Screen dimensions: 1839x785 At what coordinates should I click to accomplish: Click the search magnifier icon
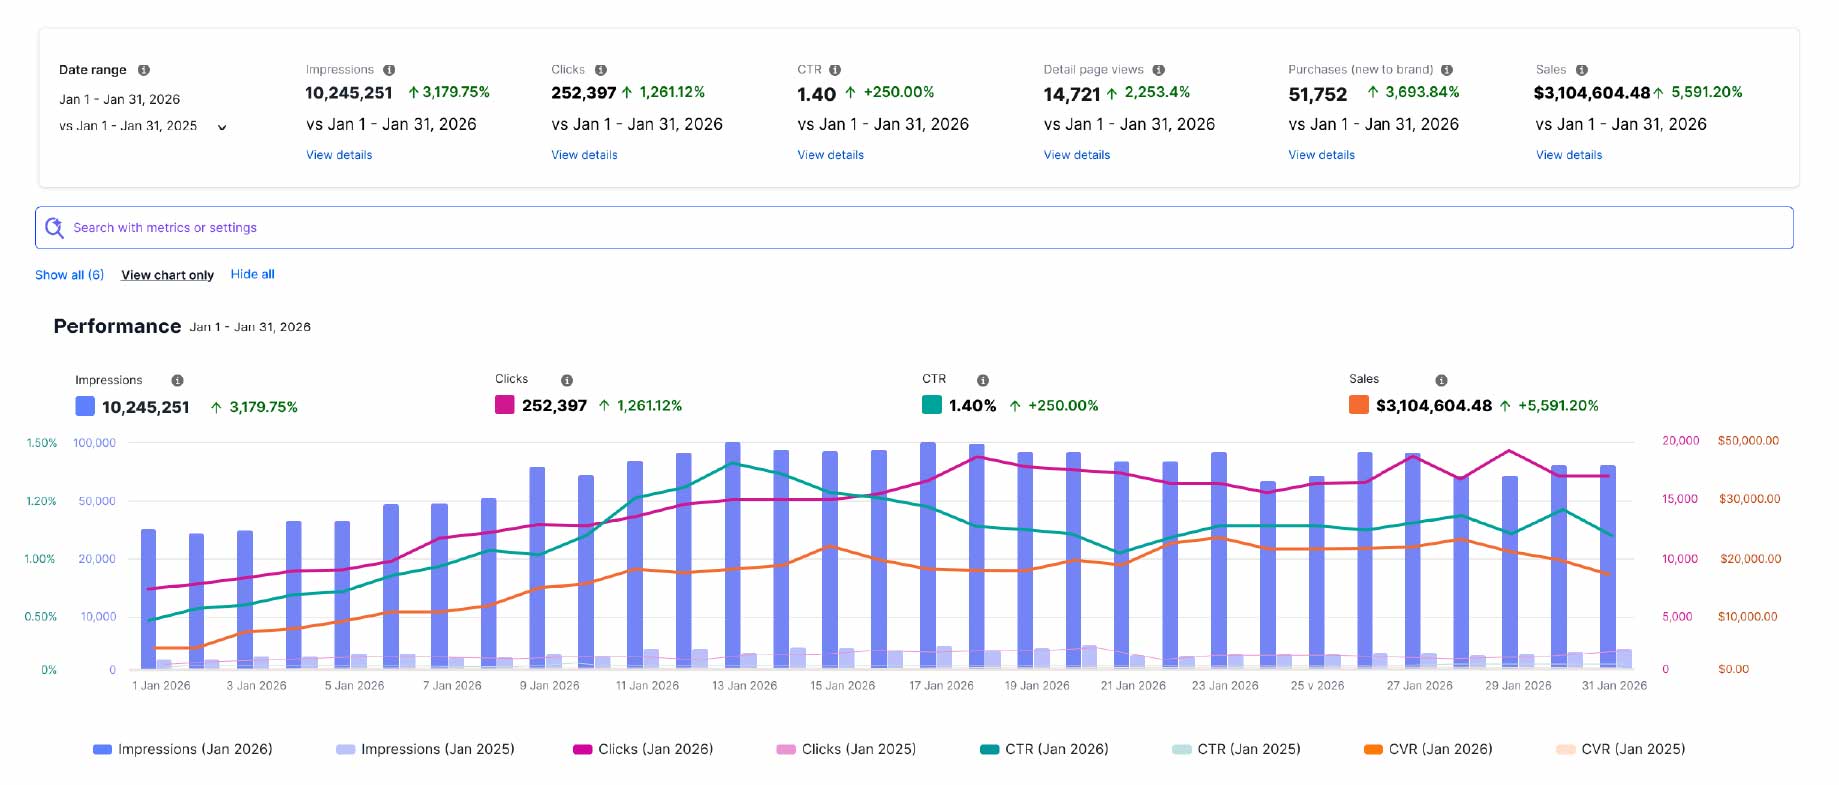55,228
